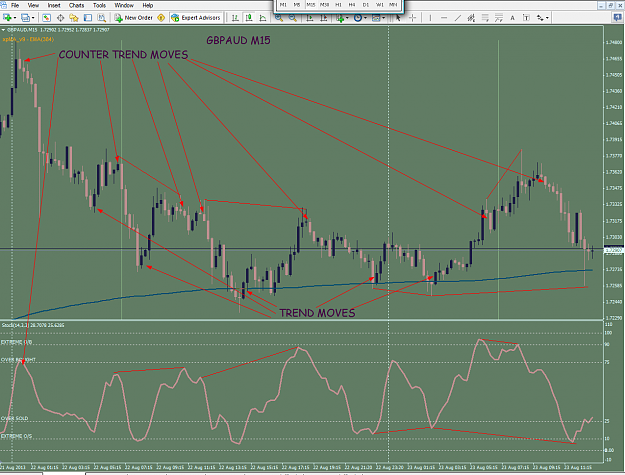Screen dimensions: 625x475
Task: Open the Window menu
Action: 124,5
